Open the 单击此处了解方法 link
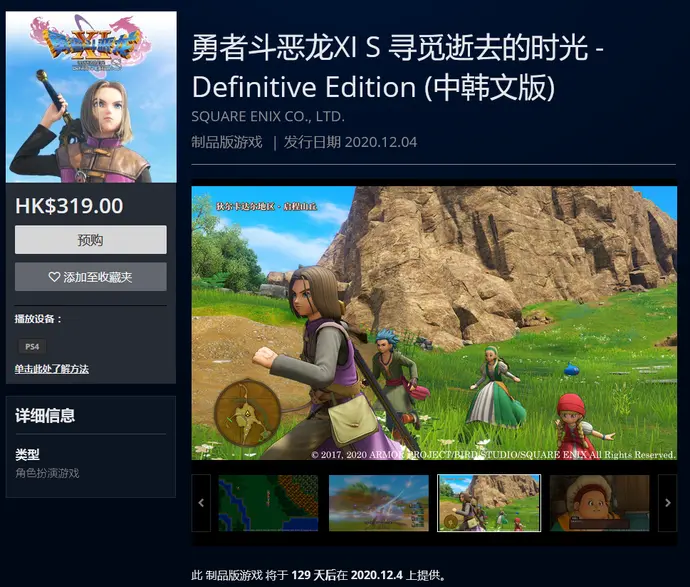The image size is (690, 587). (51, 369)
